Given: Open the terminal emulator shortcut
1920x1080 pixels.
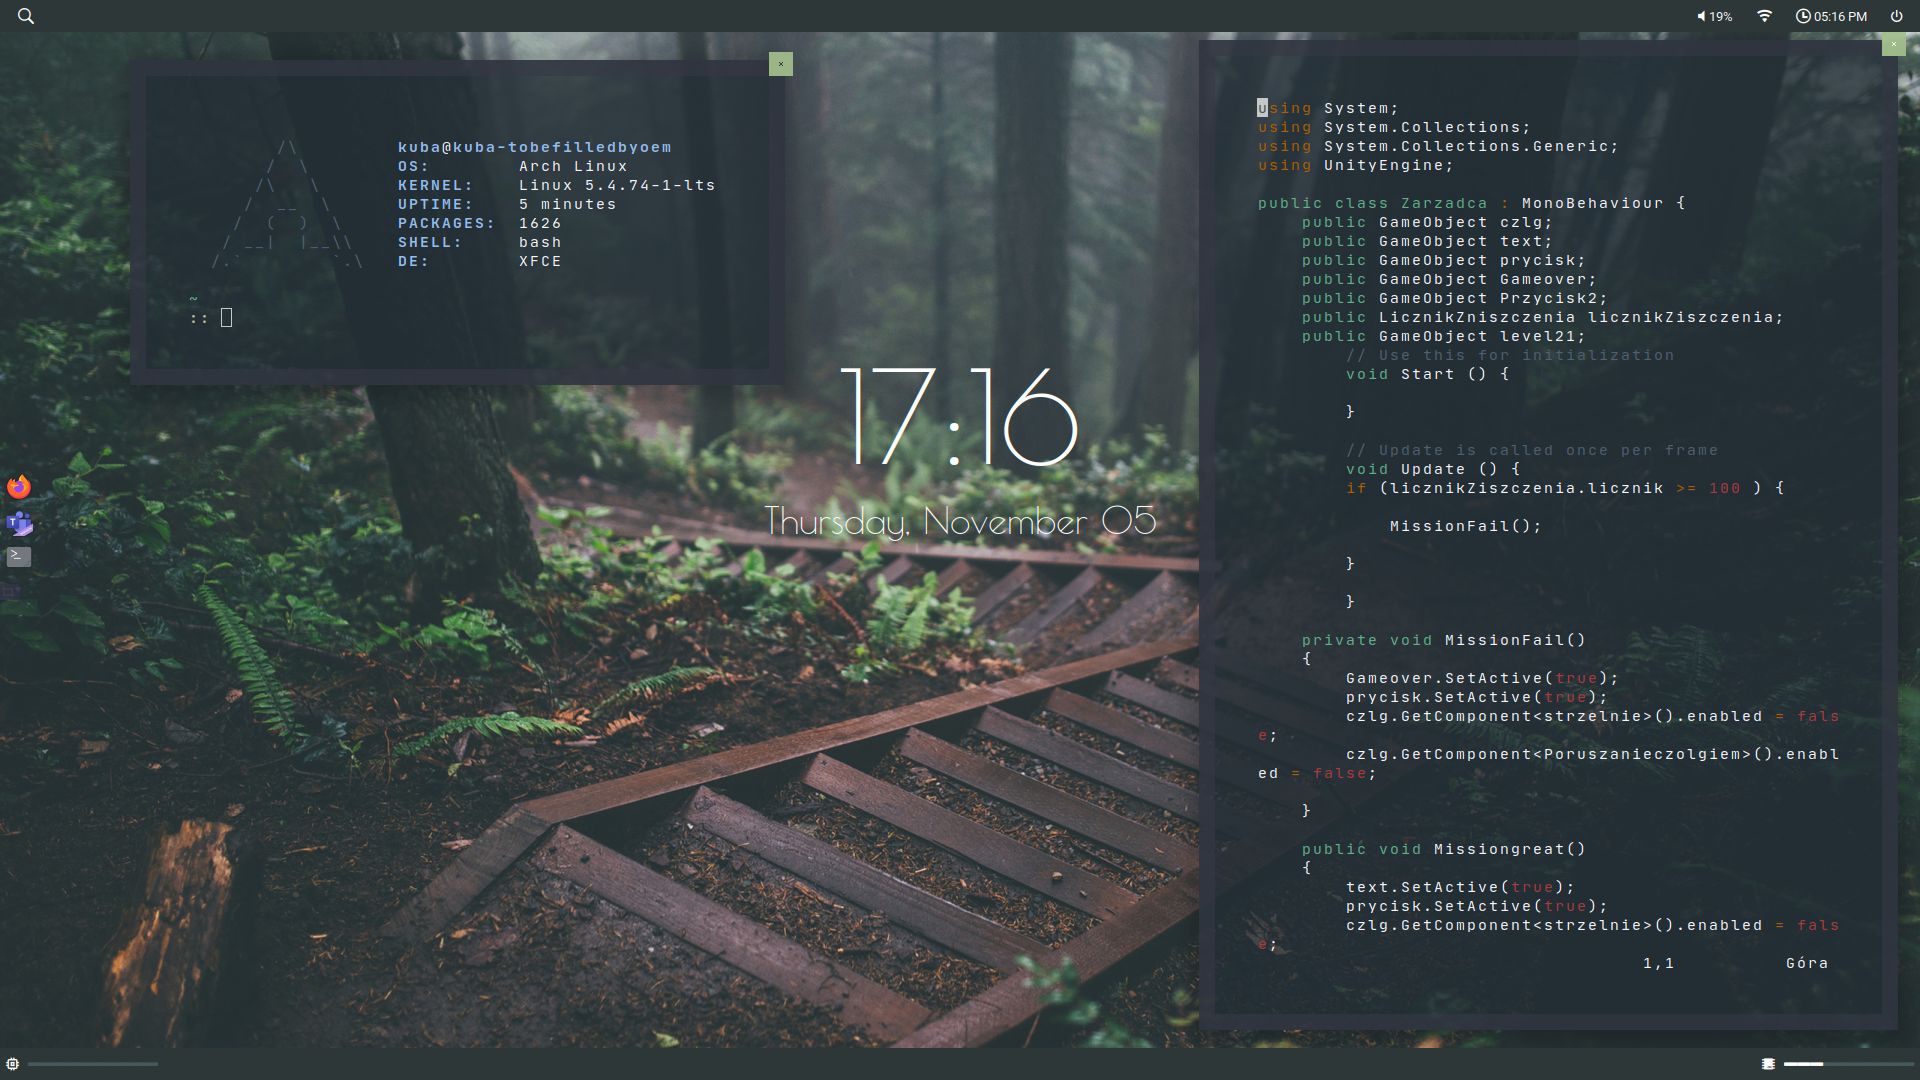Looking at the screenshot, I should [20, 557].
